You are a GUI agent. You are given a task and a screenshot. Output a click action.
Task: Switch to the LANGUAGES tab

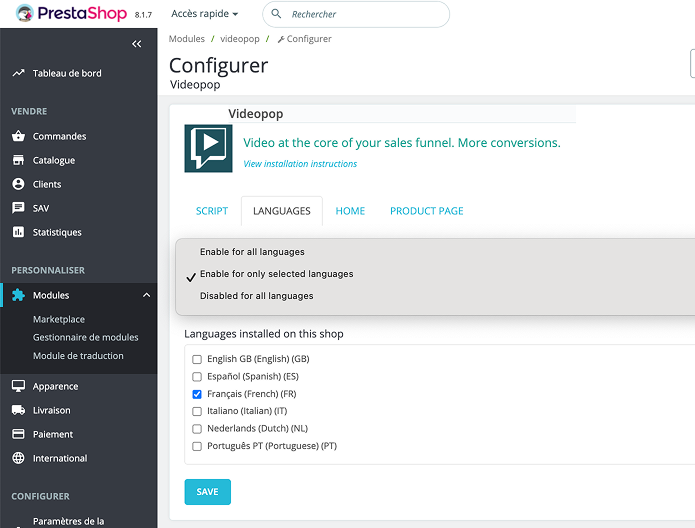tap(282, 211)
